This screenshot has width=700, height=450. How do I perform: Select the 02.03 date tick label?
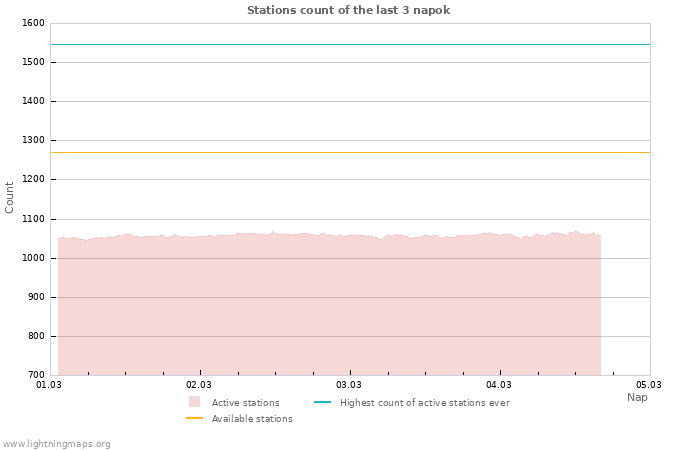pos(199,384)
